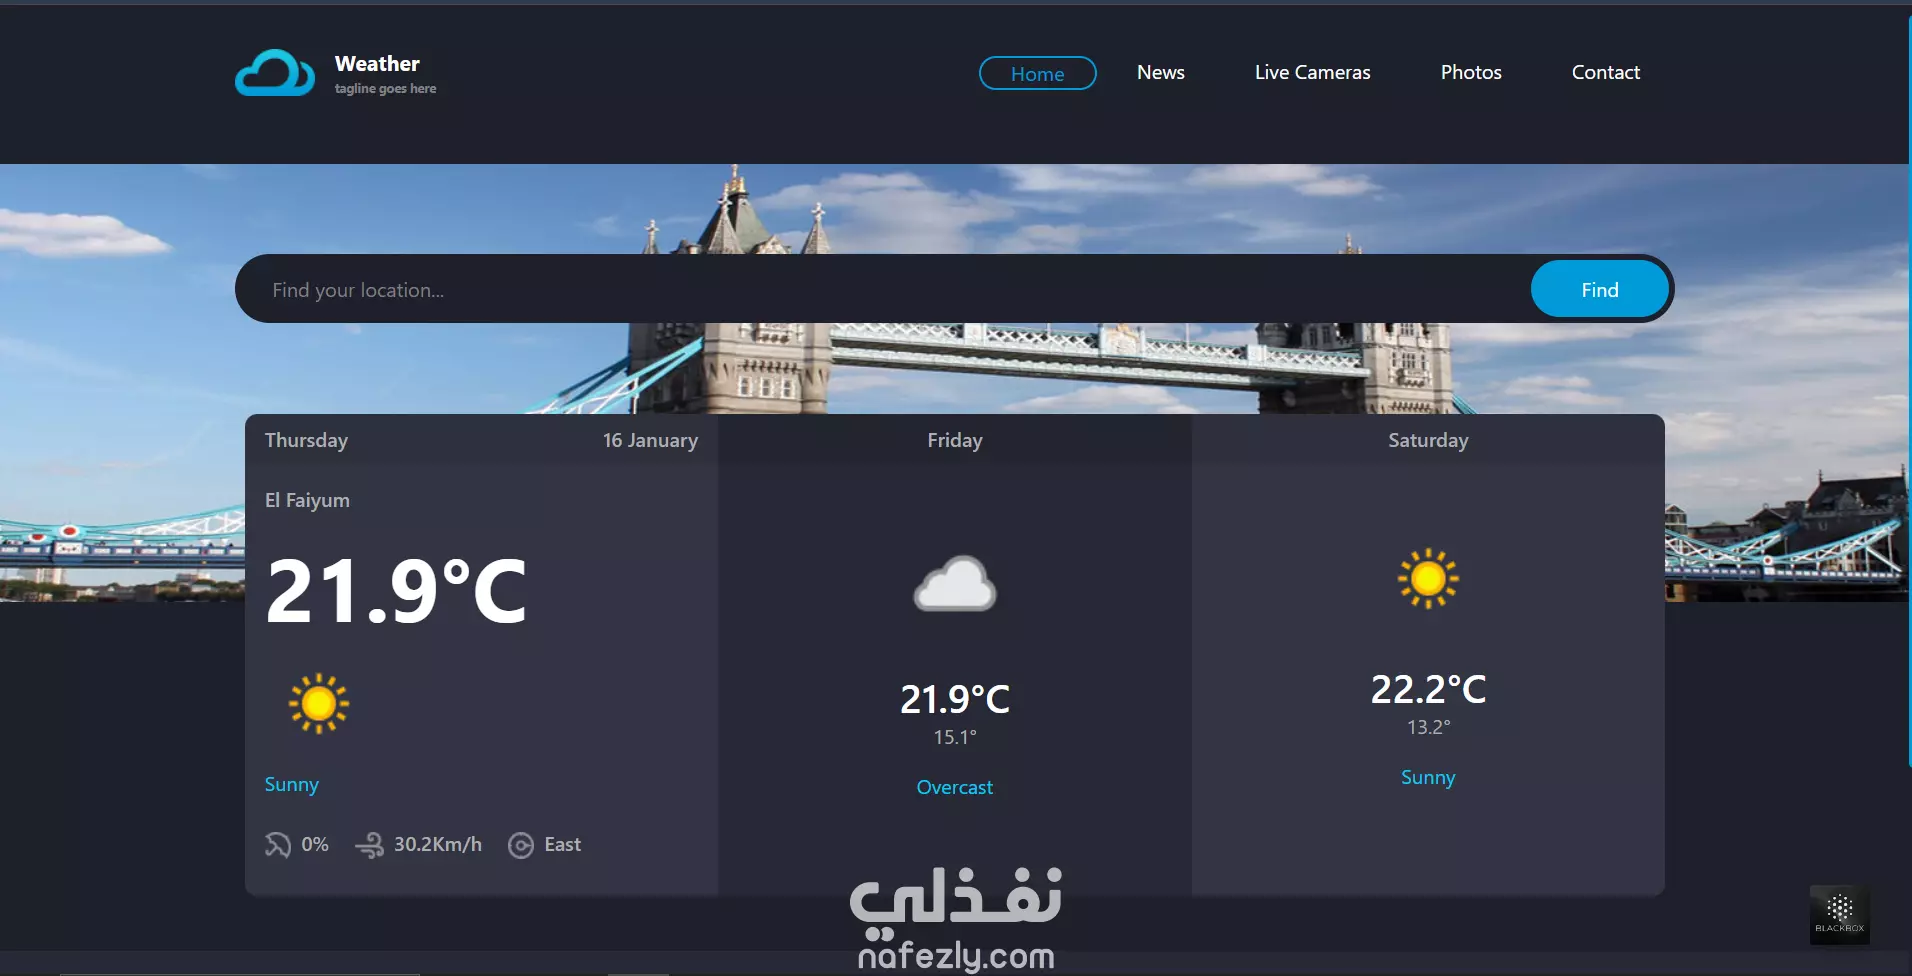Click the wind speed icon
Image resolution: width=1912 pixels, height=976 pixels.
369,845
